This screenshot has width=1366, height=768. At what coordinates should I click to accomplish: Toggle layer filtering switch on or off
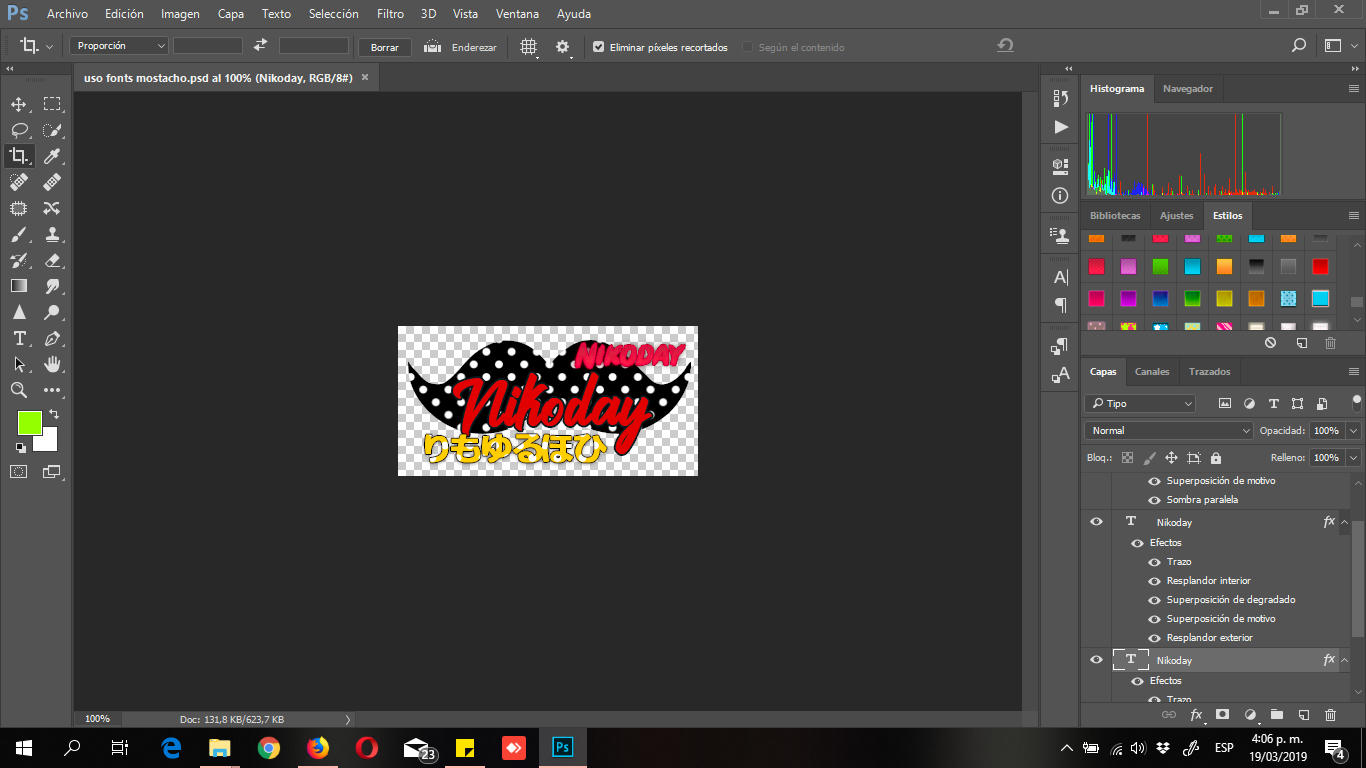tap(1356, 403)
